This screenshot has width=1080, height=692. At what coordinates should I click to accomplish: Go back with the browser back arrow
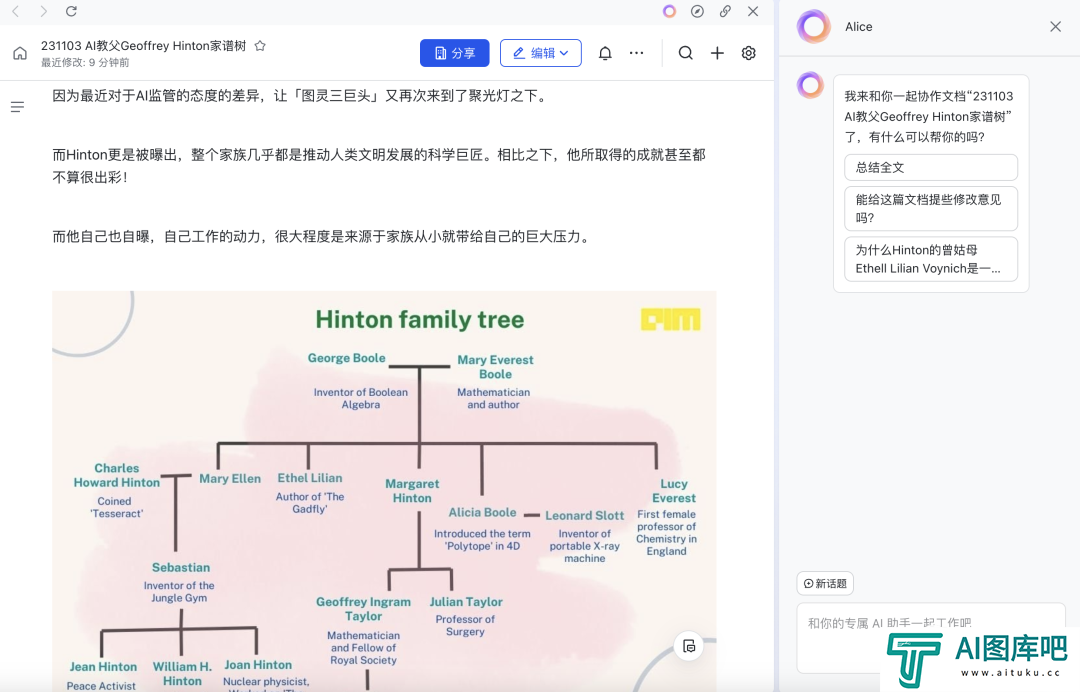coord(16,11)
